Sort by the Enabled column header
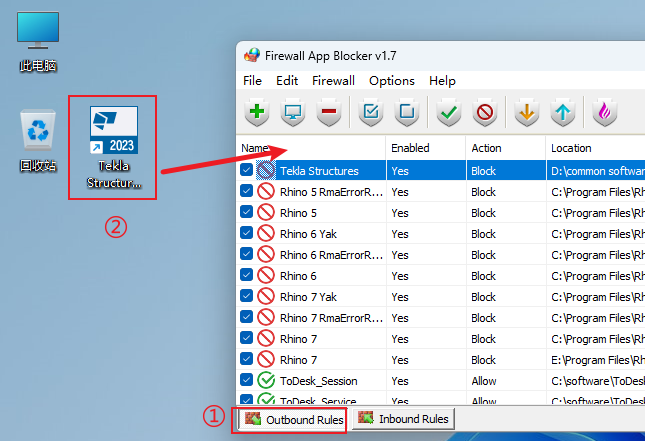This screenshot has height=441, width=645. click(426, 148)
